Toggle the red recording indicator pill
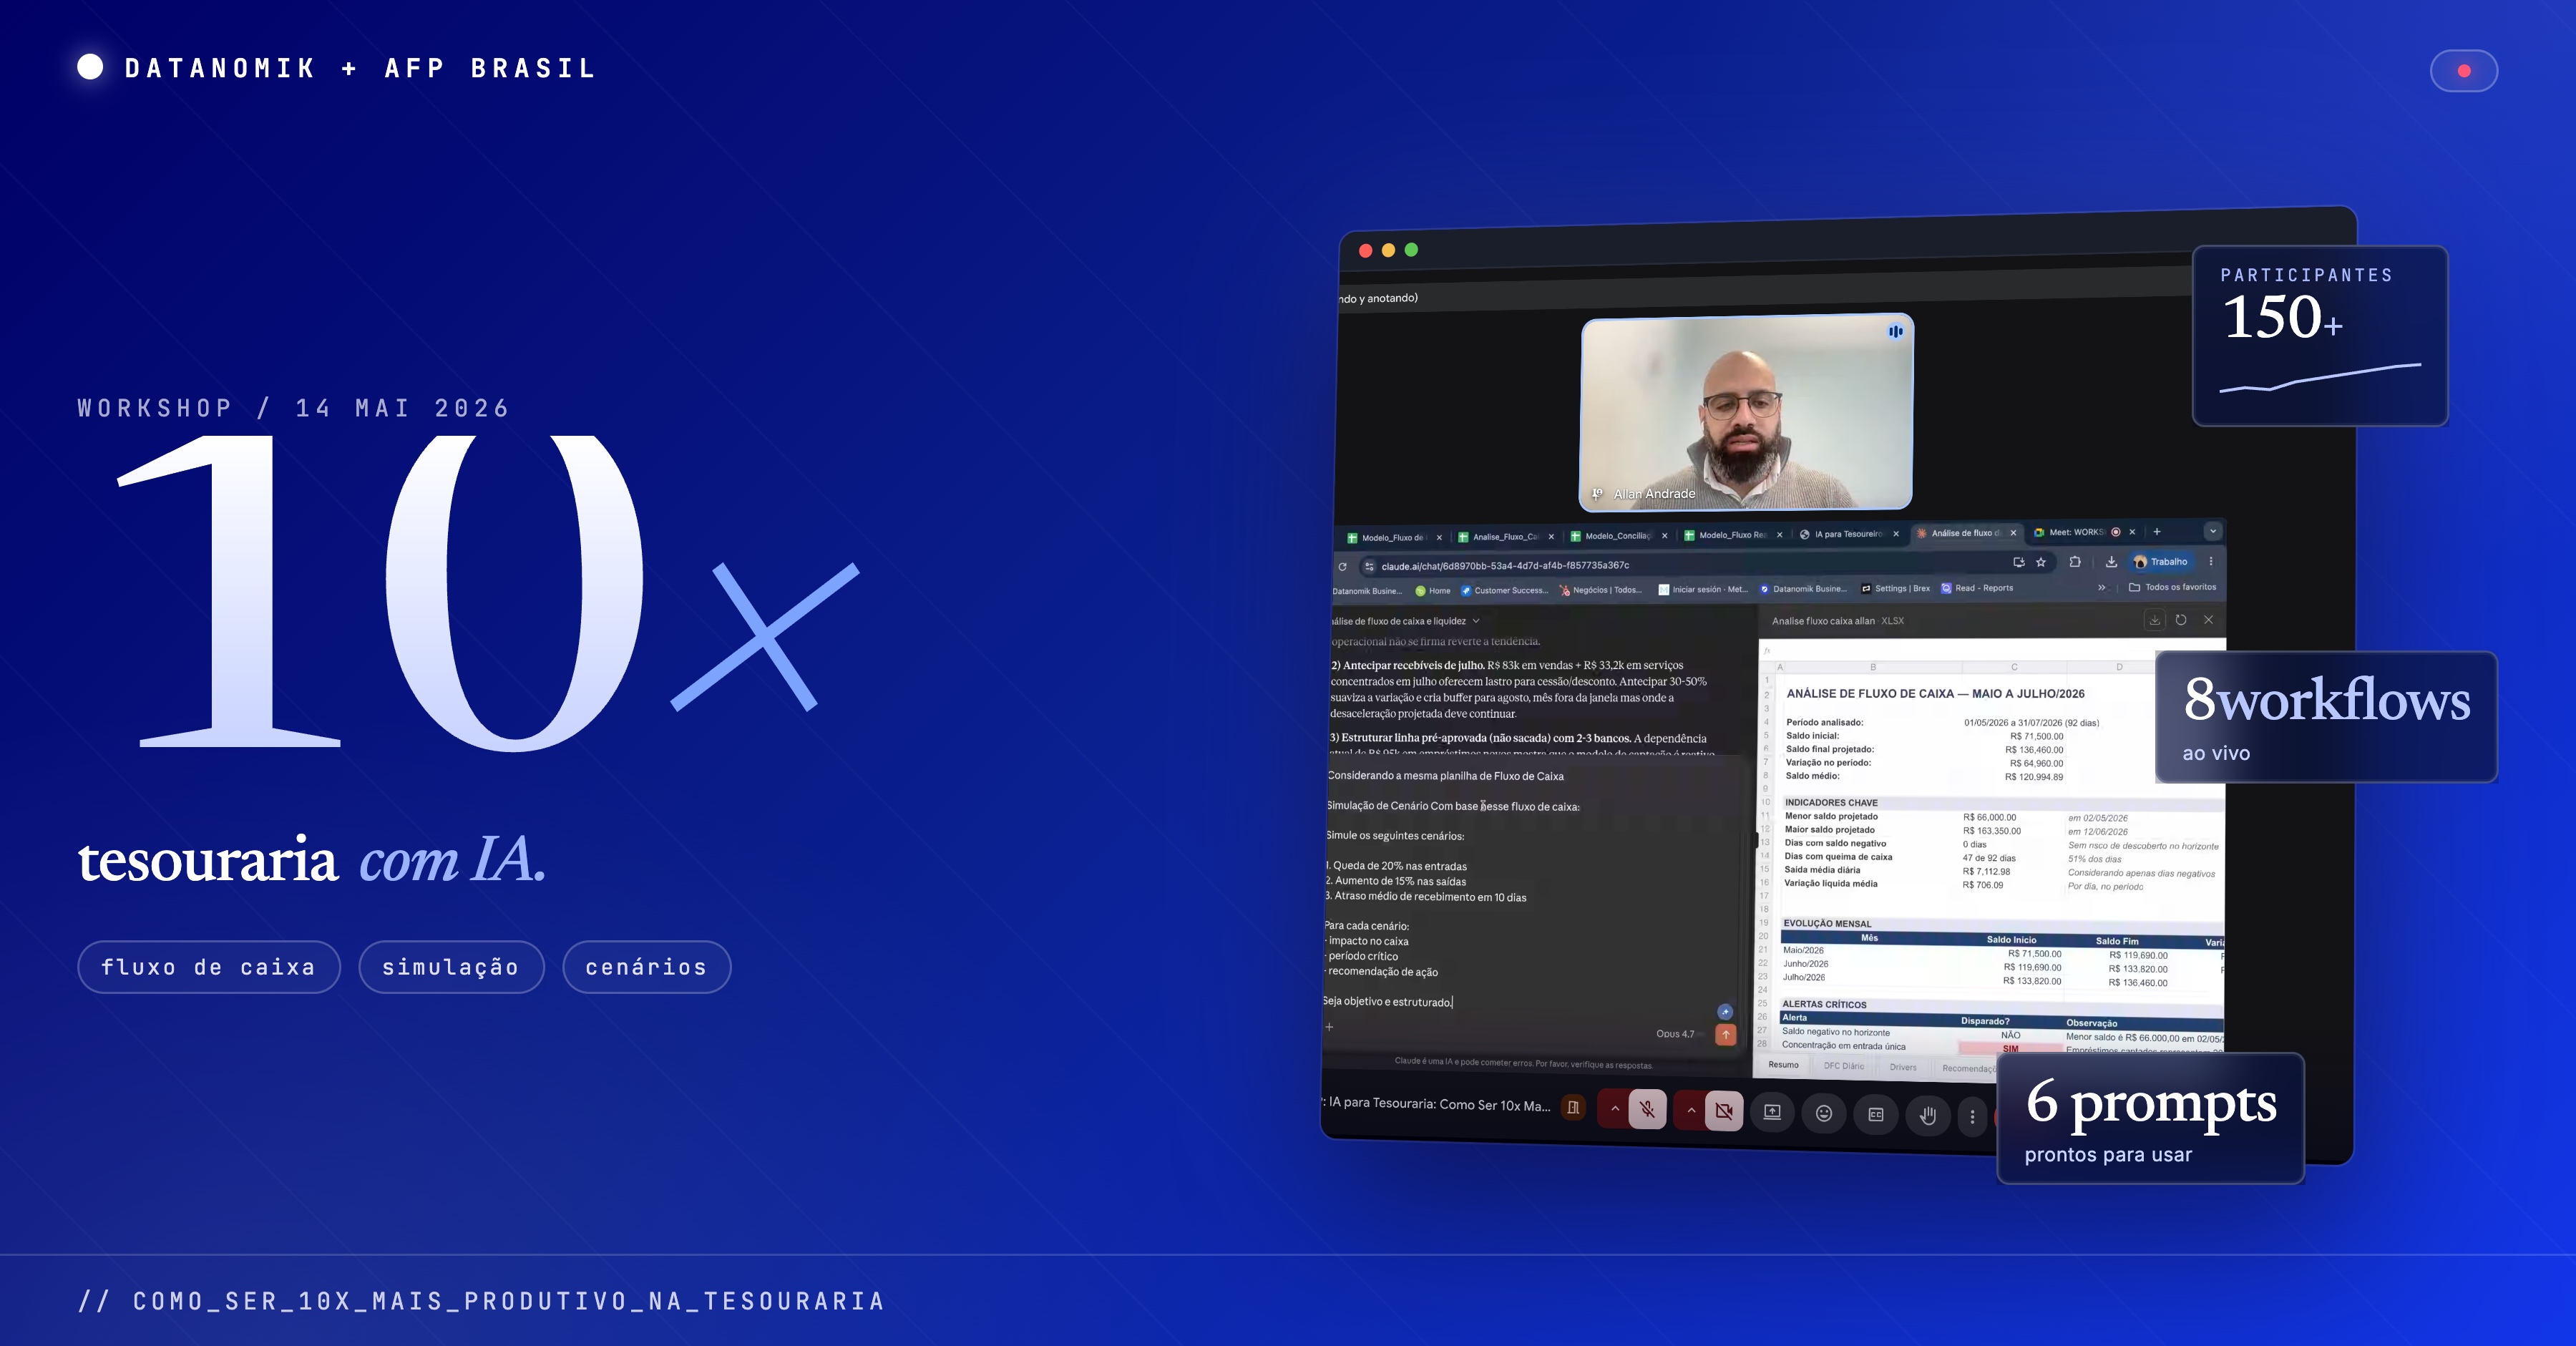Image resolution: width=2576 pixels, height=1346 pixels. pos(2464,71)
